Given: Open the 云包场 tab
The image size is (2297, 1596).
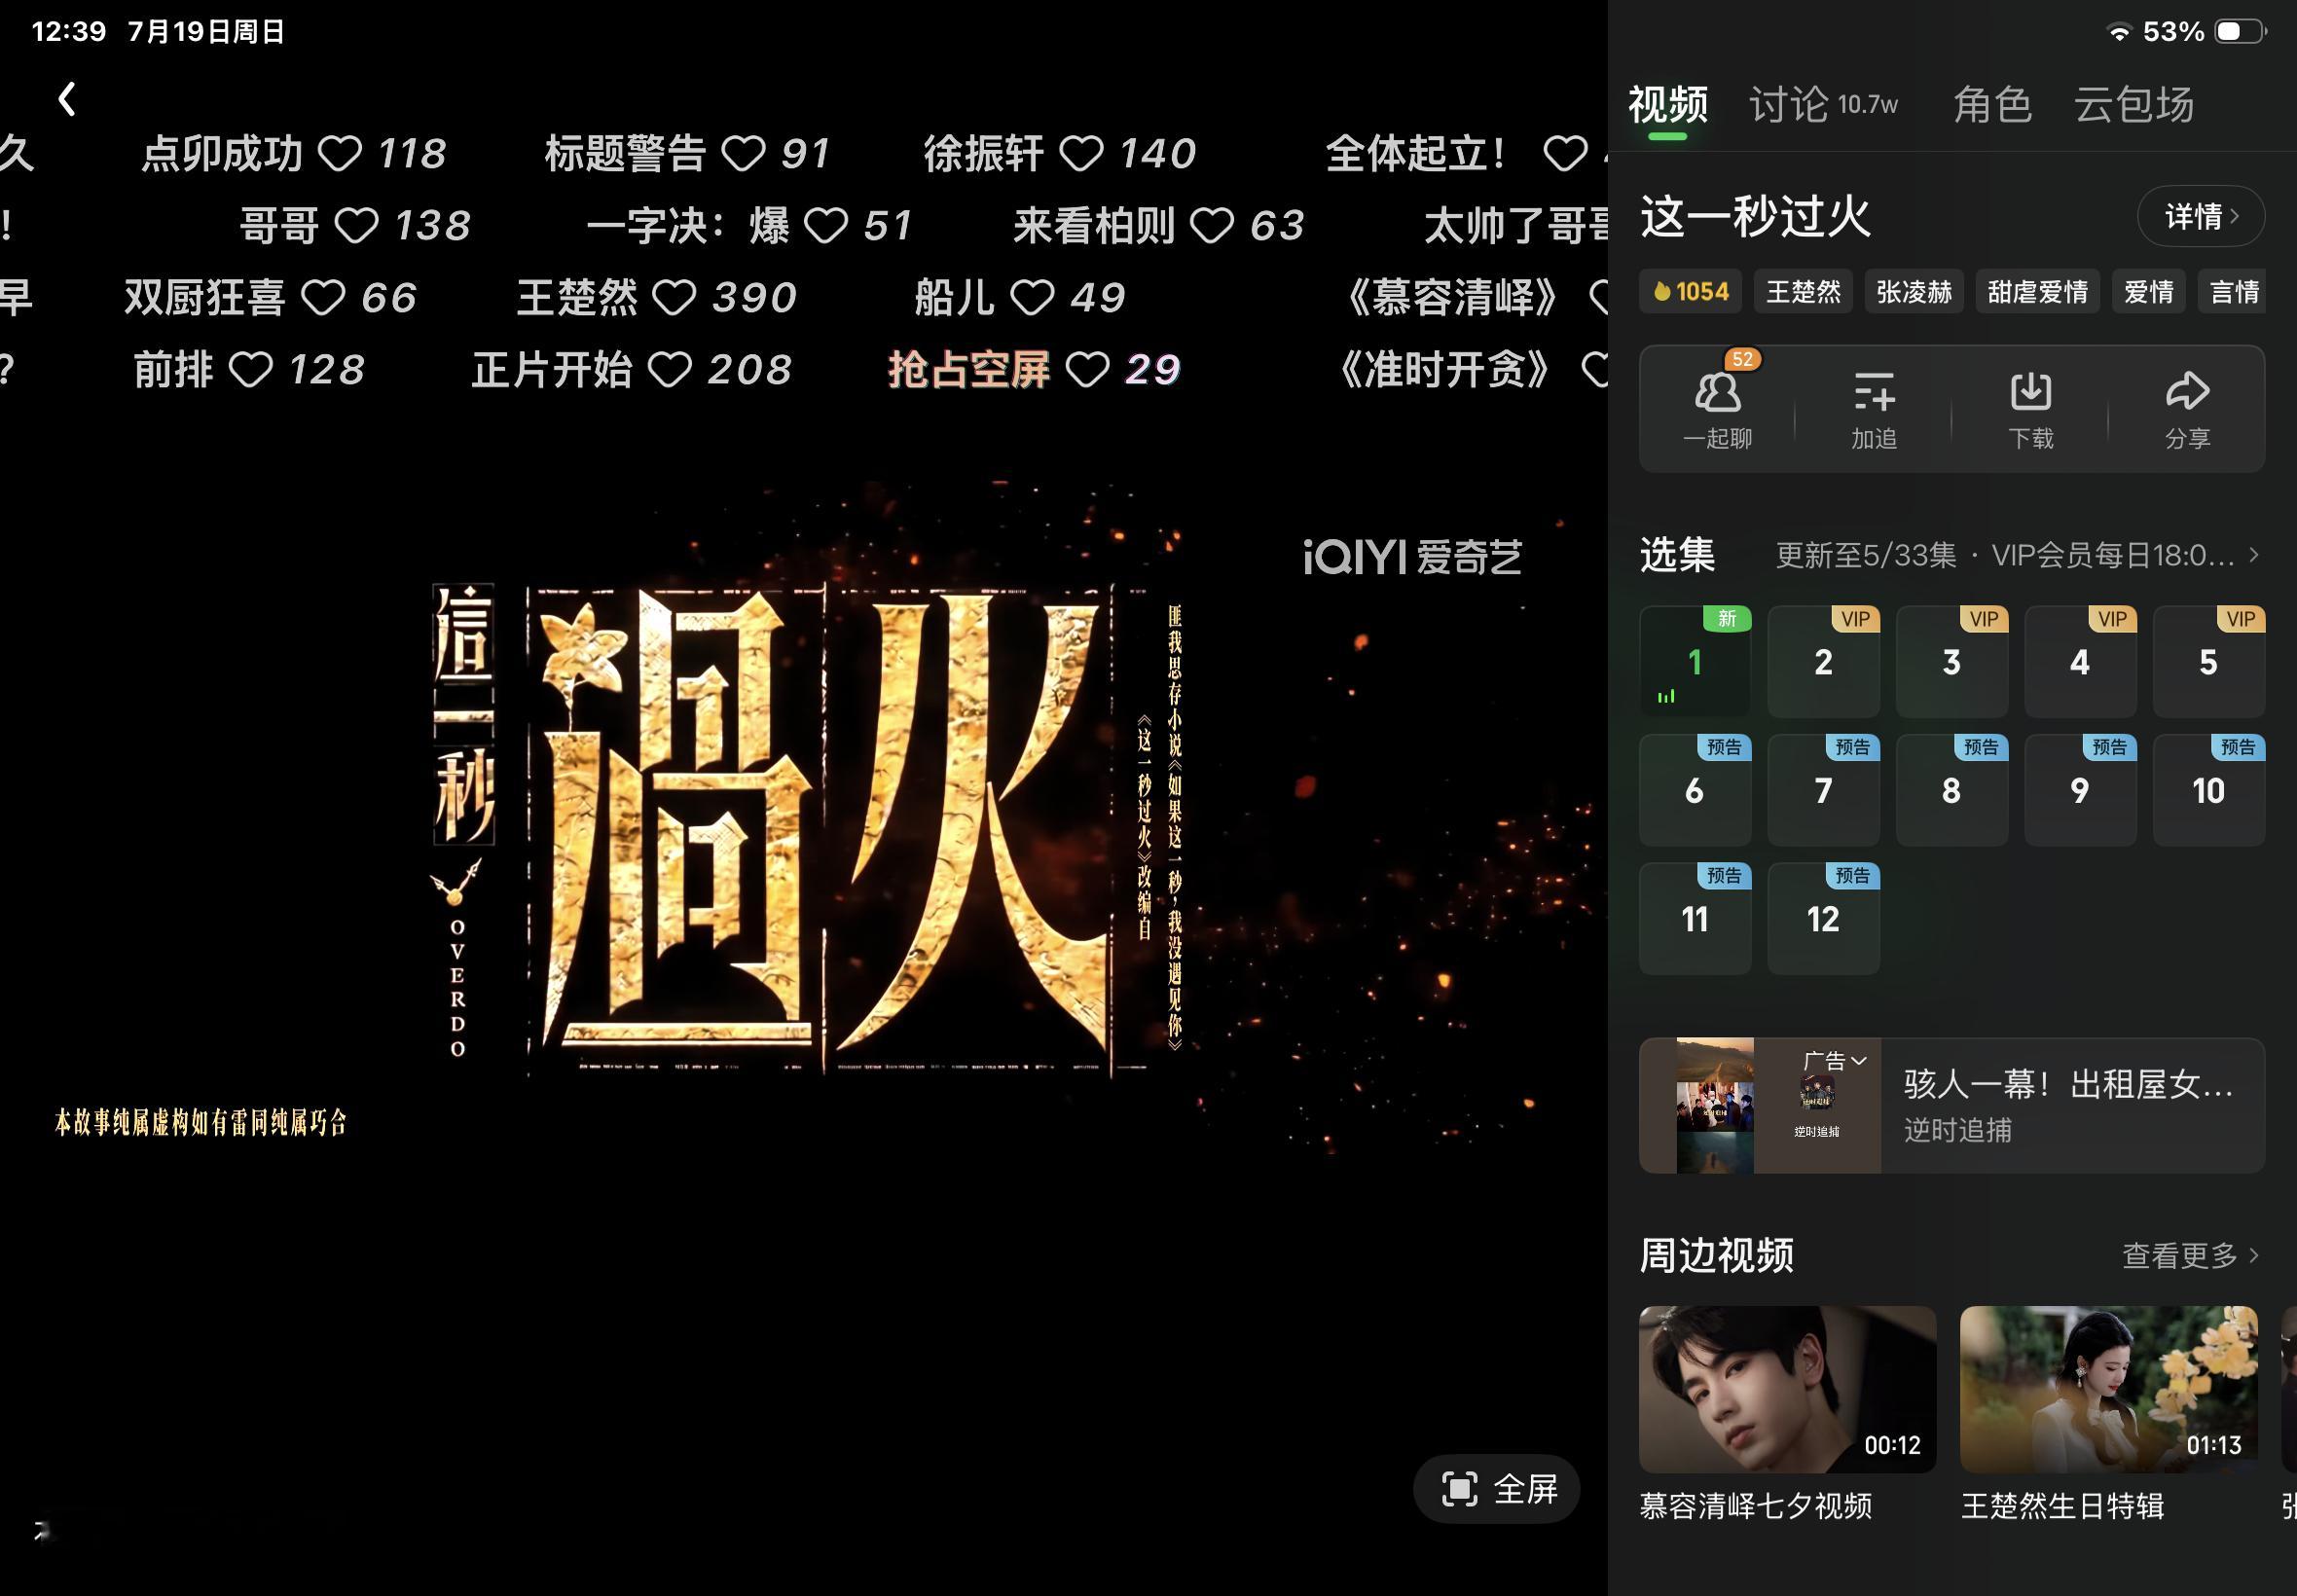Looking at the screenshot, I should 2133,104.
